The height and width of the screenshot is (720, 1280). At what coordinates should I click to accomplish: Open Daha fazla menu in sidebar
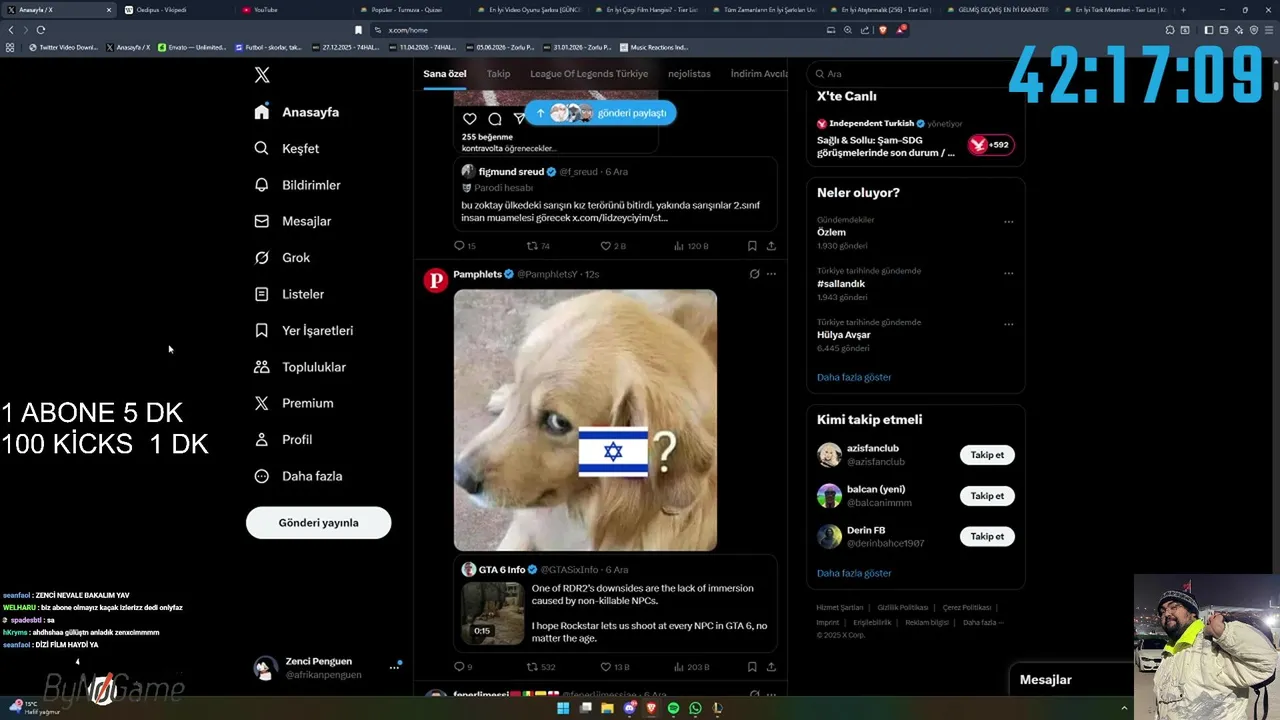click(298, 476)
